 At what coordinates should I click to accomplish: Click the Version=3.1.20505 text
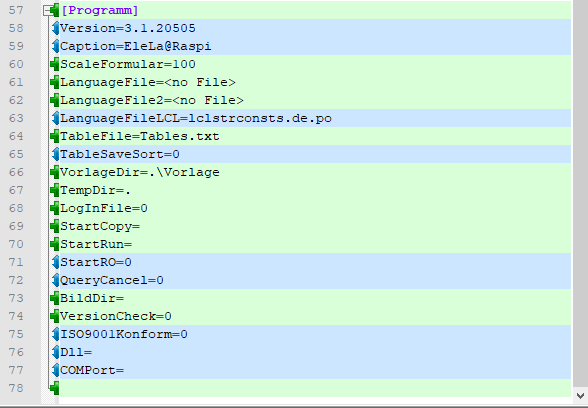128,28
